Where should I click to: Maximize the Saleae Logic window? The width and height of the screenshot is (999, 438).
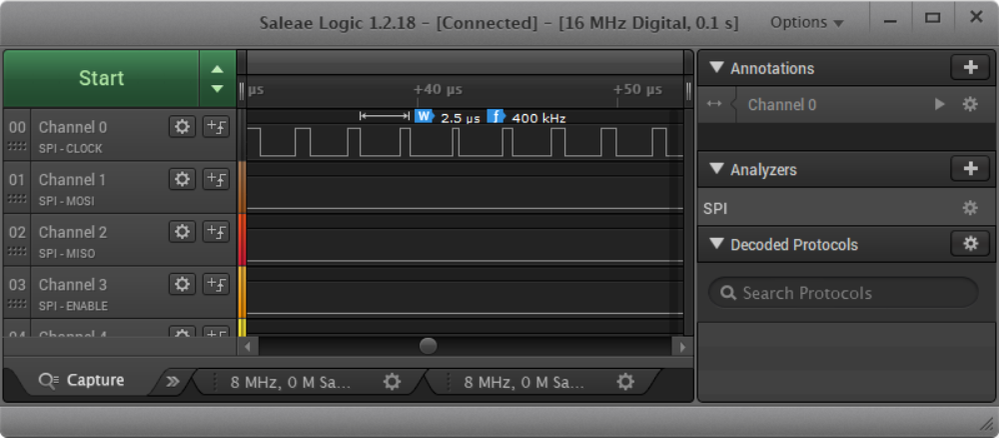(933, 18)
